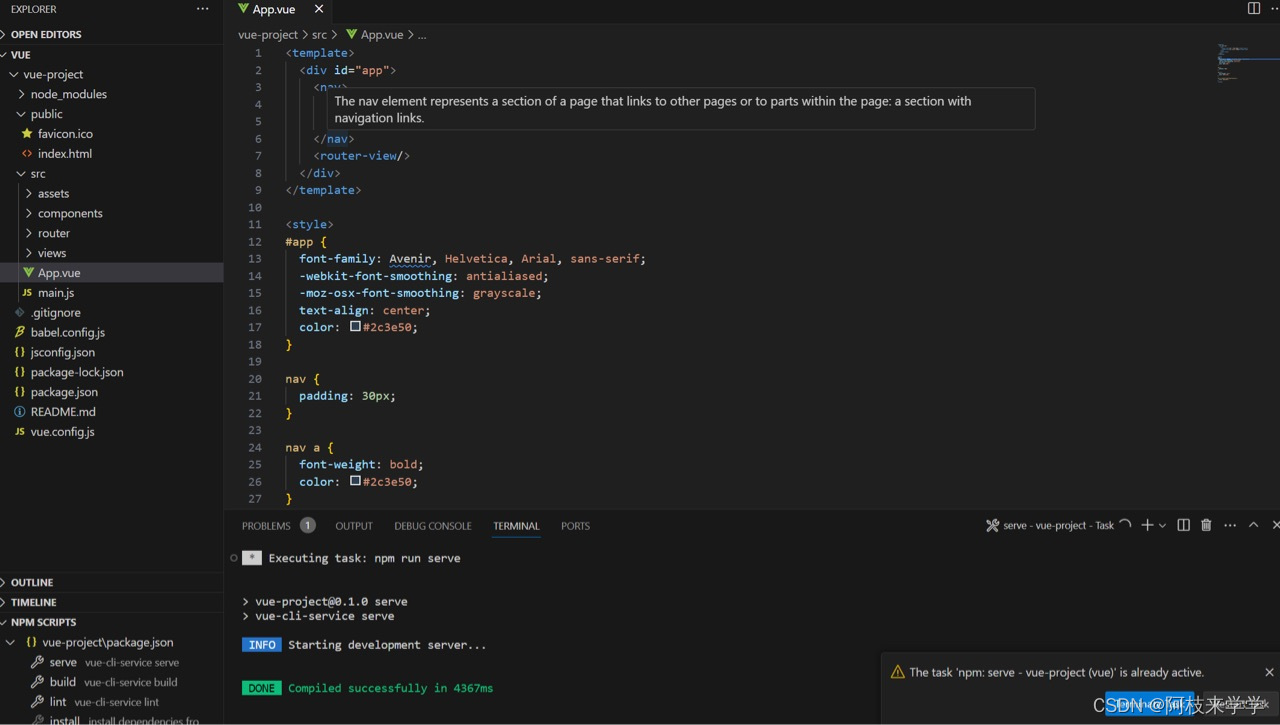Open the color picker on line 17 swatch
1280x725 pixels.
point(355,327)
